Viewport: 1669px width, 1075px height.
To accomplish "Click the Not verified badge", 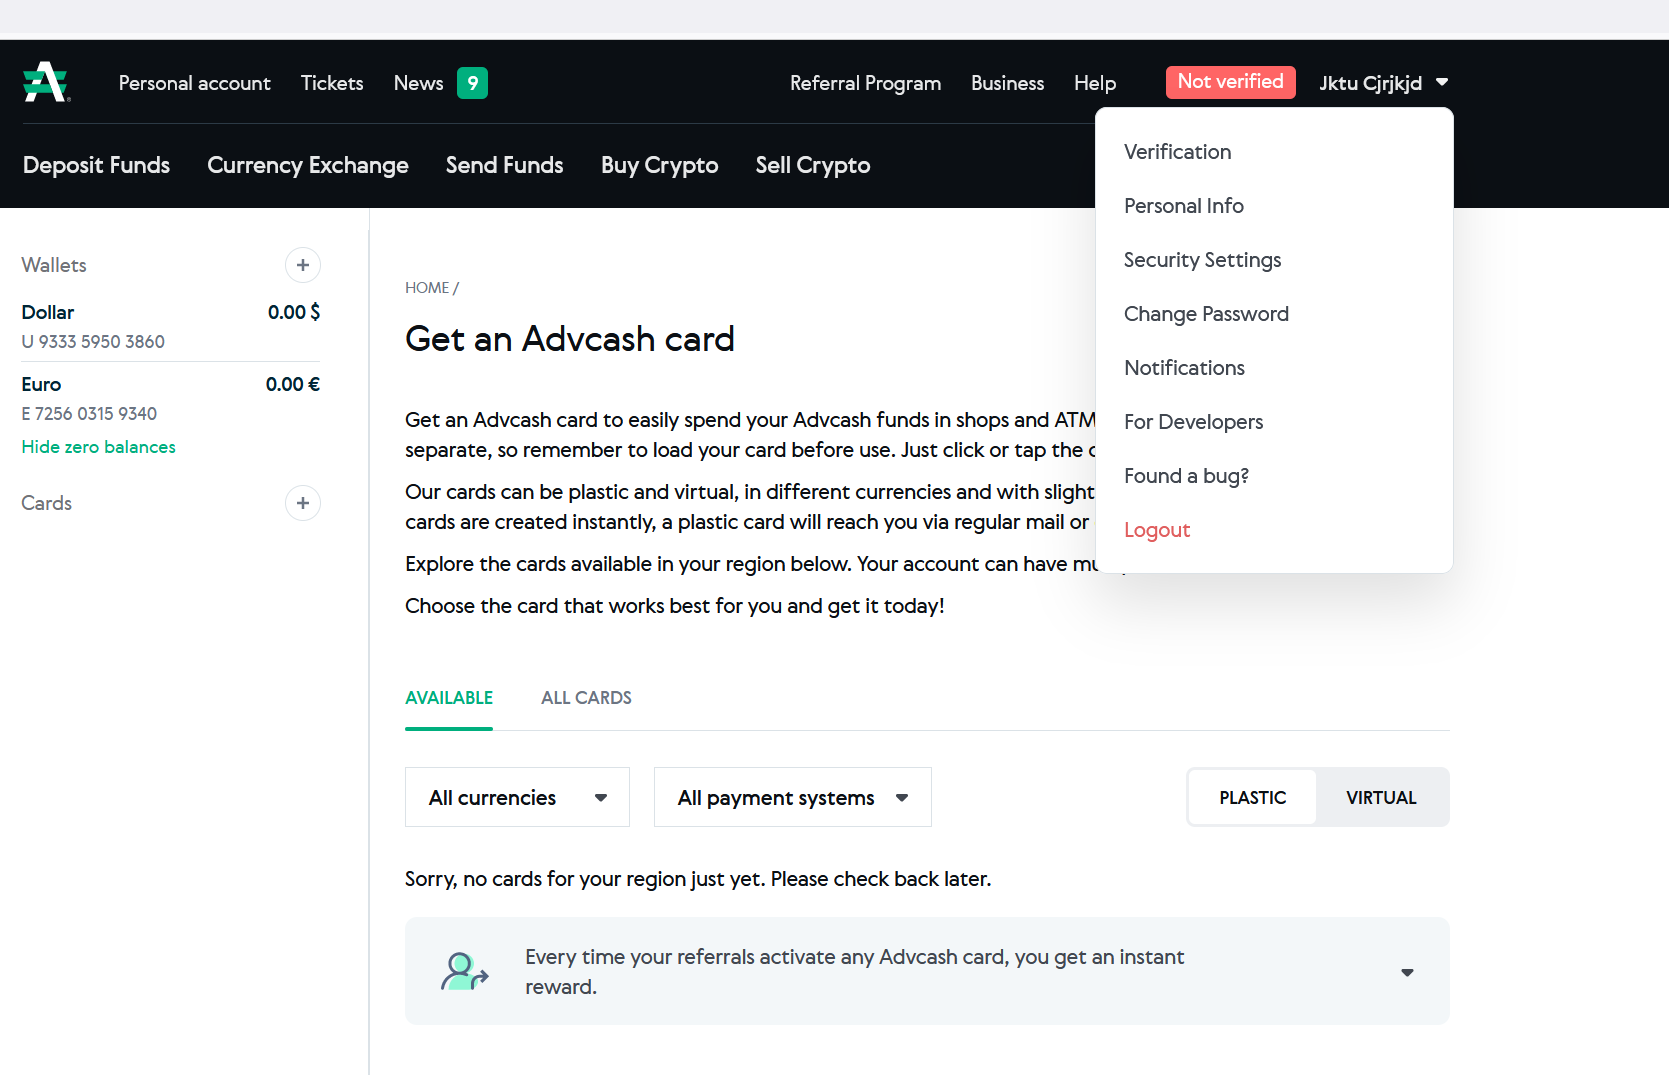I will [x=1230, y=82].
